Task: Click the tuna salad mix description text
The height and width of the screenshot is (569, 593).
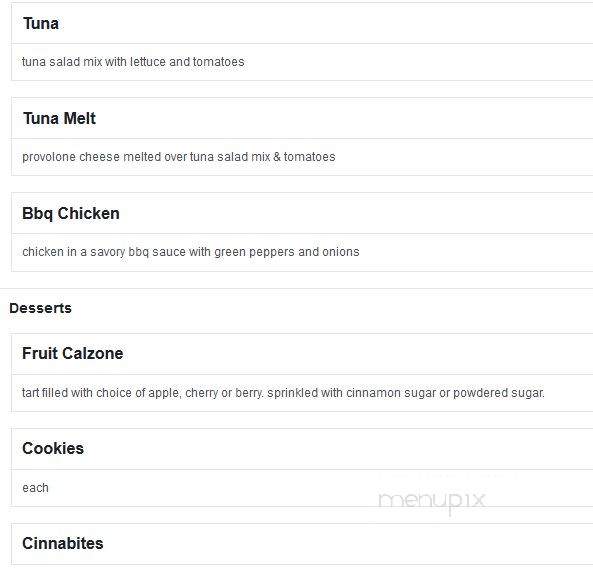Action: pos(133,62)
